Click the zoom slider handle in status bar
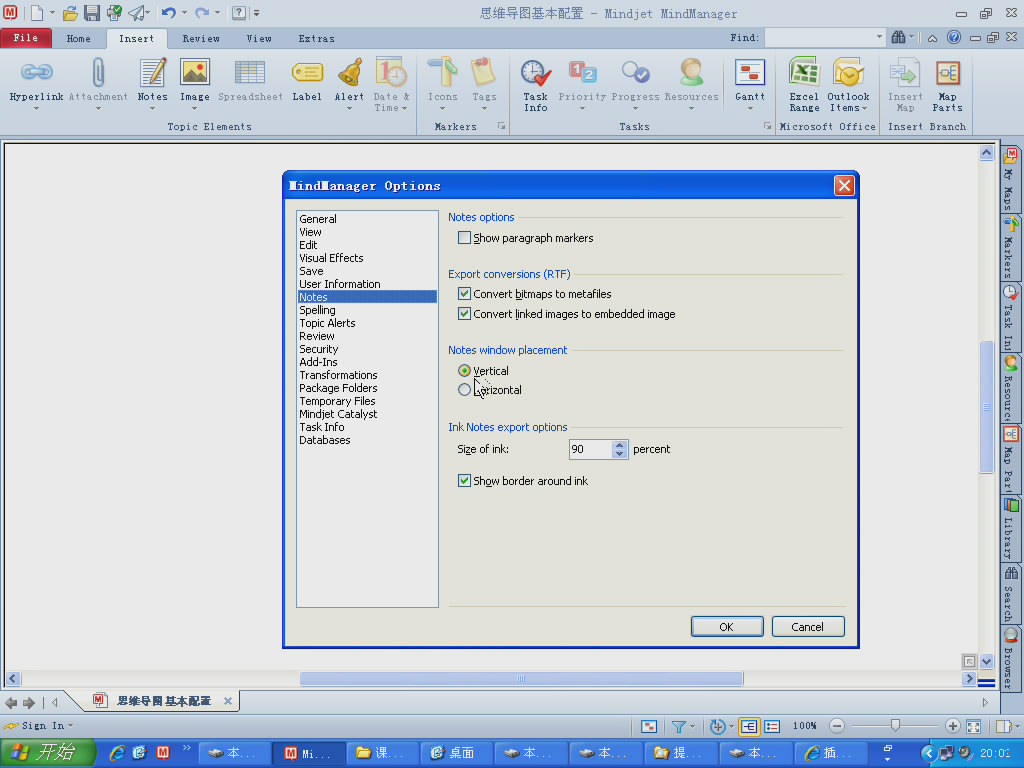This screenshot has width=1024, height=768. 895,726
